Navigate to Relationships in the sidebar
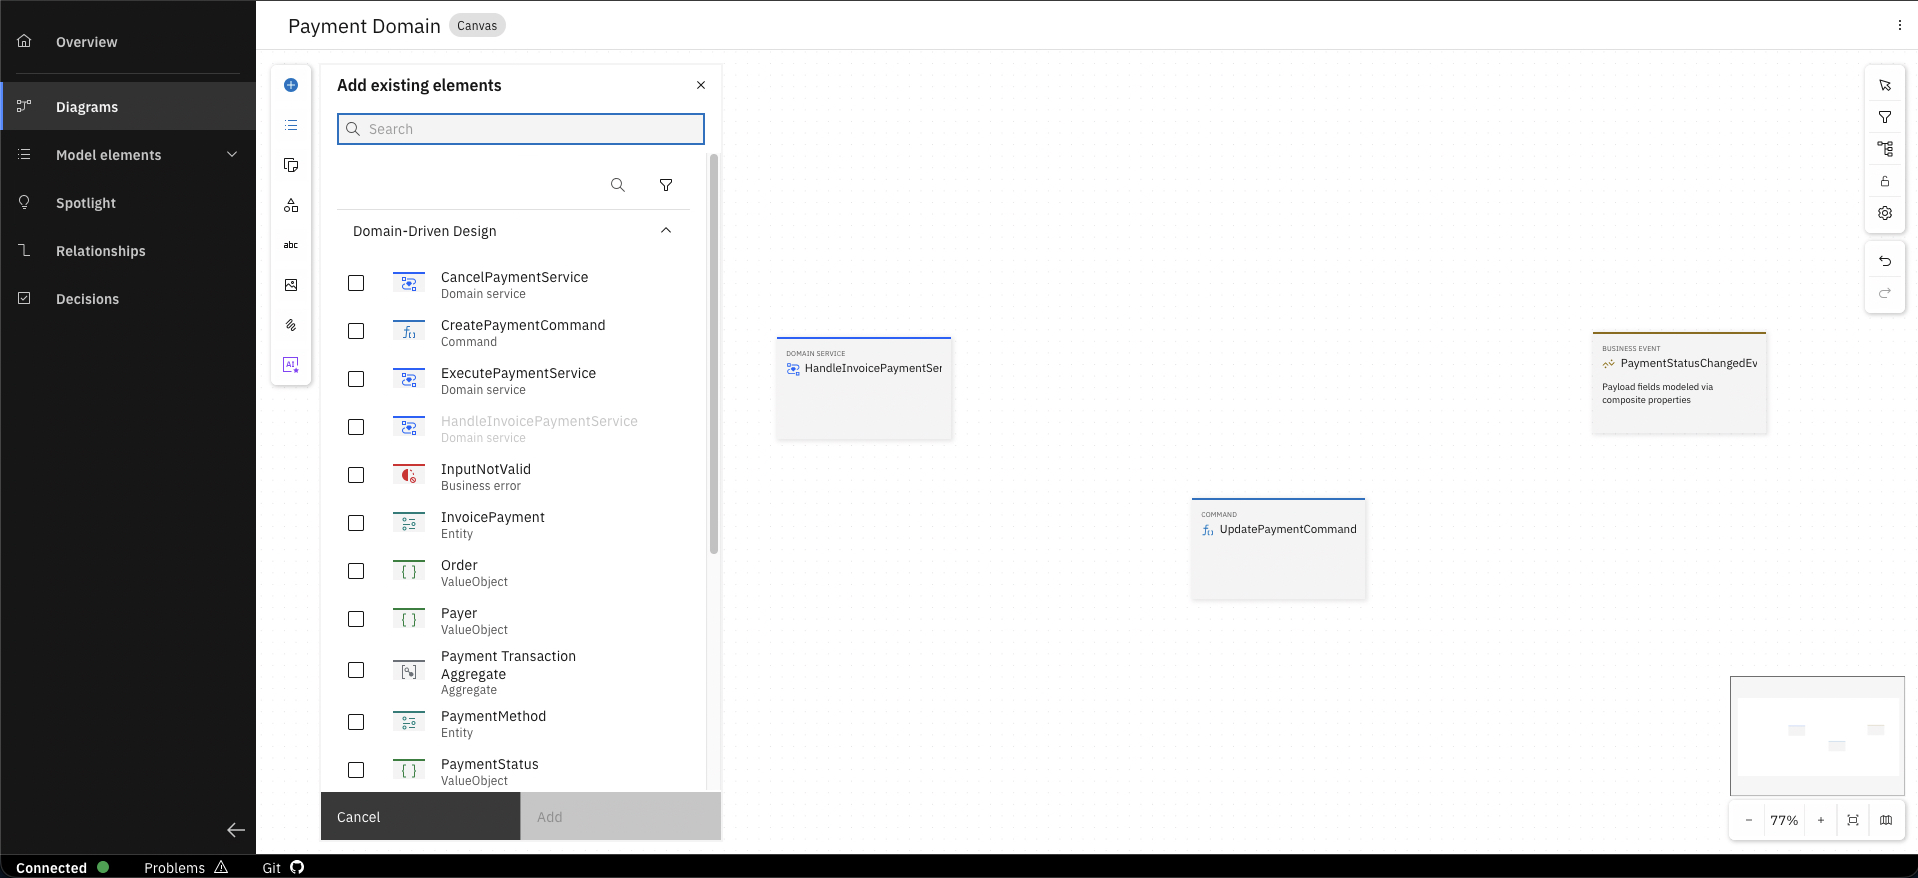This screenshot has width=1918, height=878. pyautogui.click(x=128, y=251)
